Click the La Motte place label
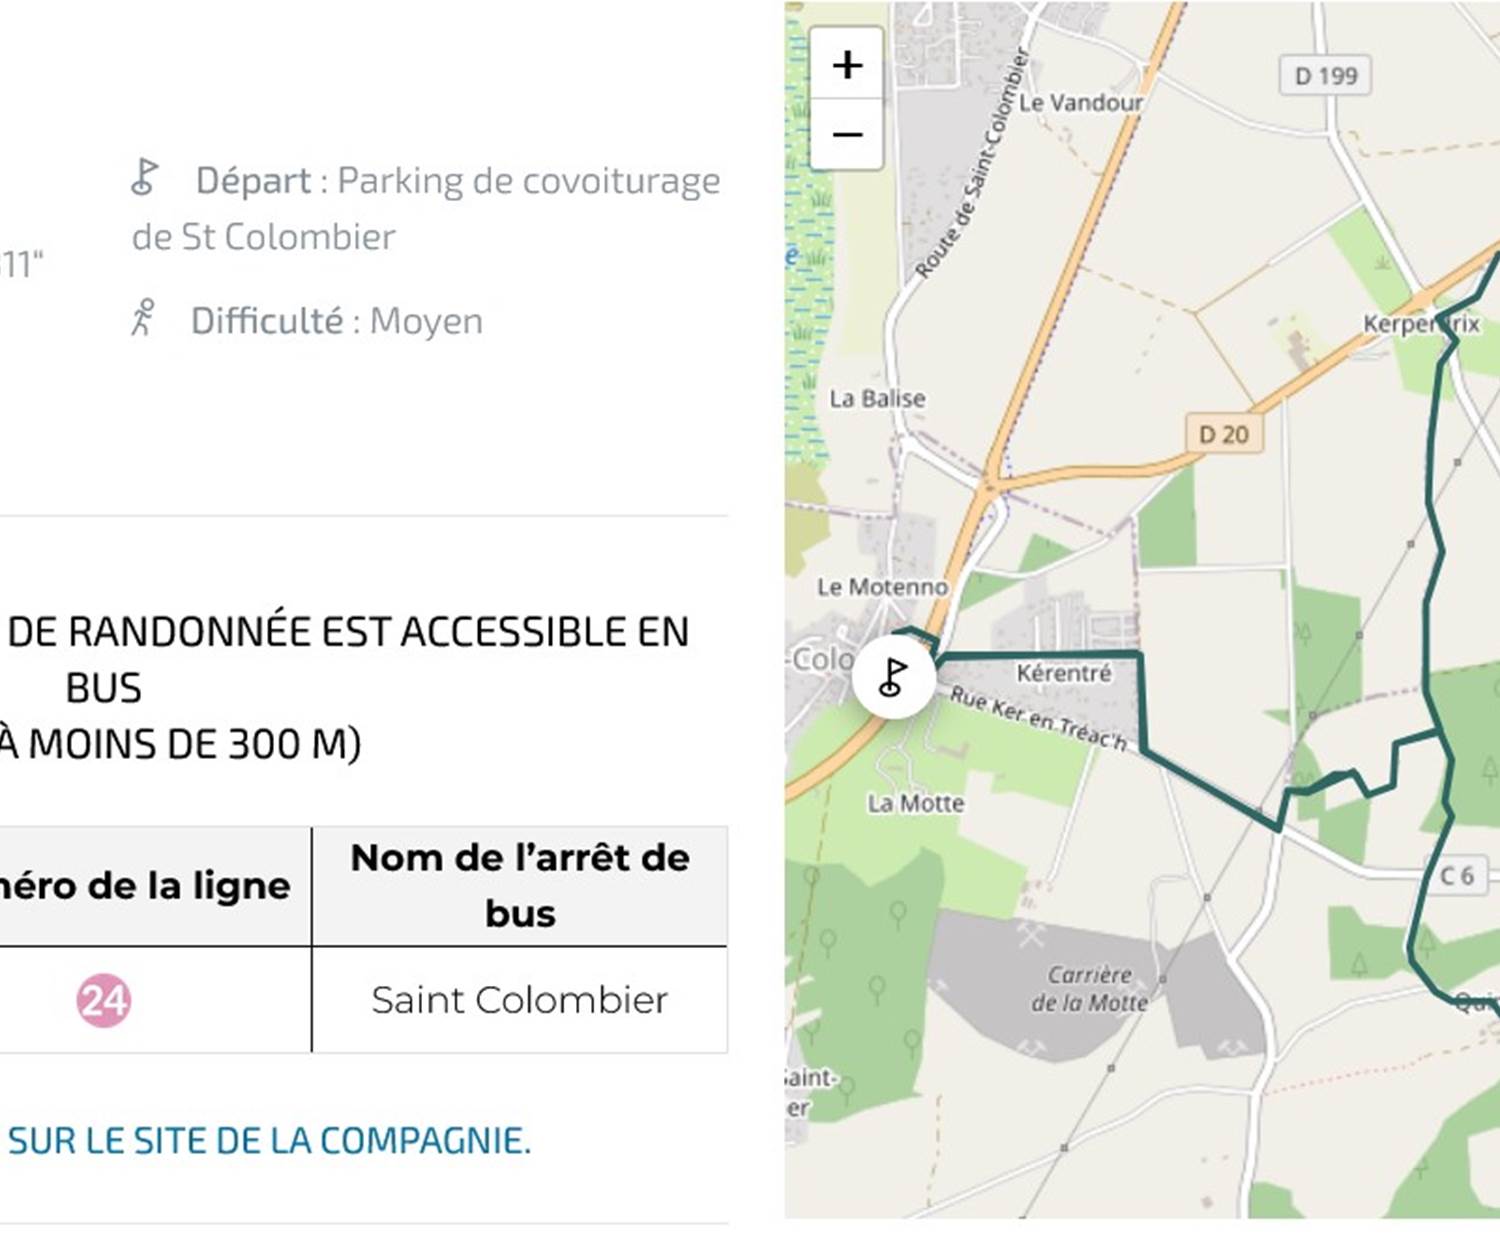The image size is (1500, 1260). (915, 803)
